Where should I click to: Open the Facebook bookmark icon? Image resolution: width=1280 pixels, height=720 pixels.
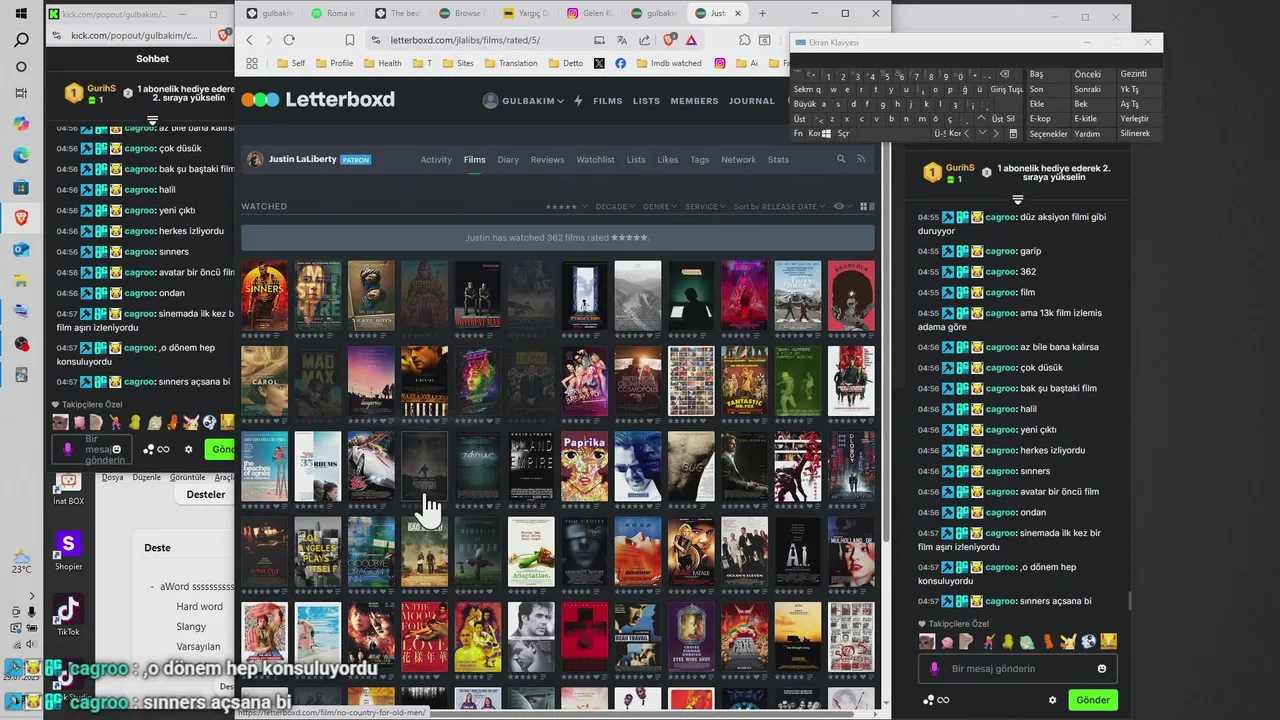coord(621,63)
